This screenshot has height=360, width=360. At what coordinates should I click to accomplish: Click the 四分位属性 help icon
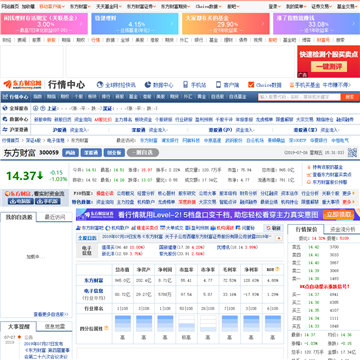click(106, 328)
